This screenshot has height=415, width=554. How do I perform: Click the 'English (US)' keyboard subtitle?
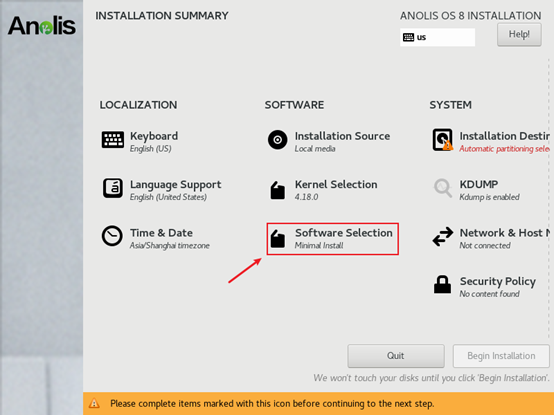151,149
